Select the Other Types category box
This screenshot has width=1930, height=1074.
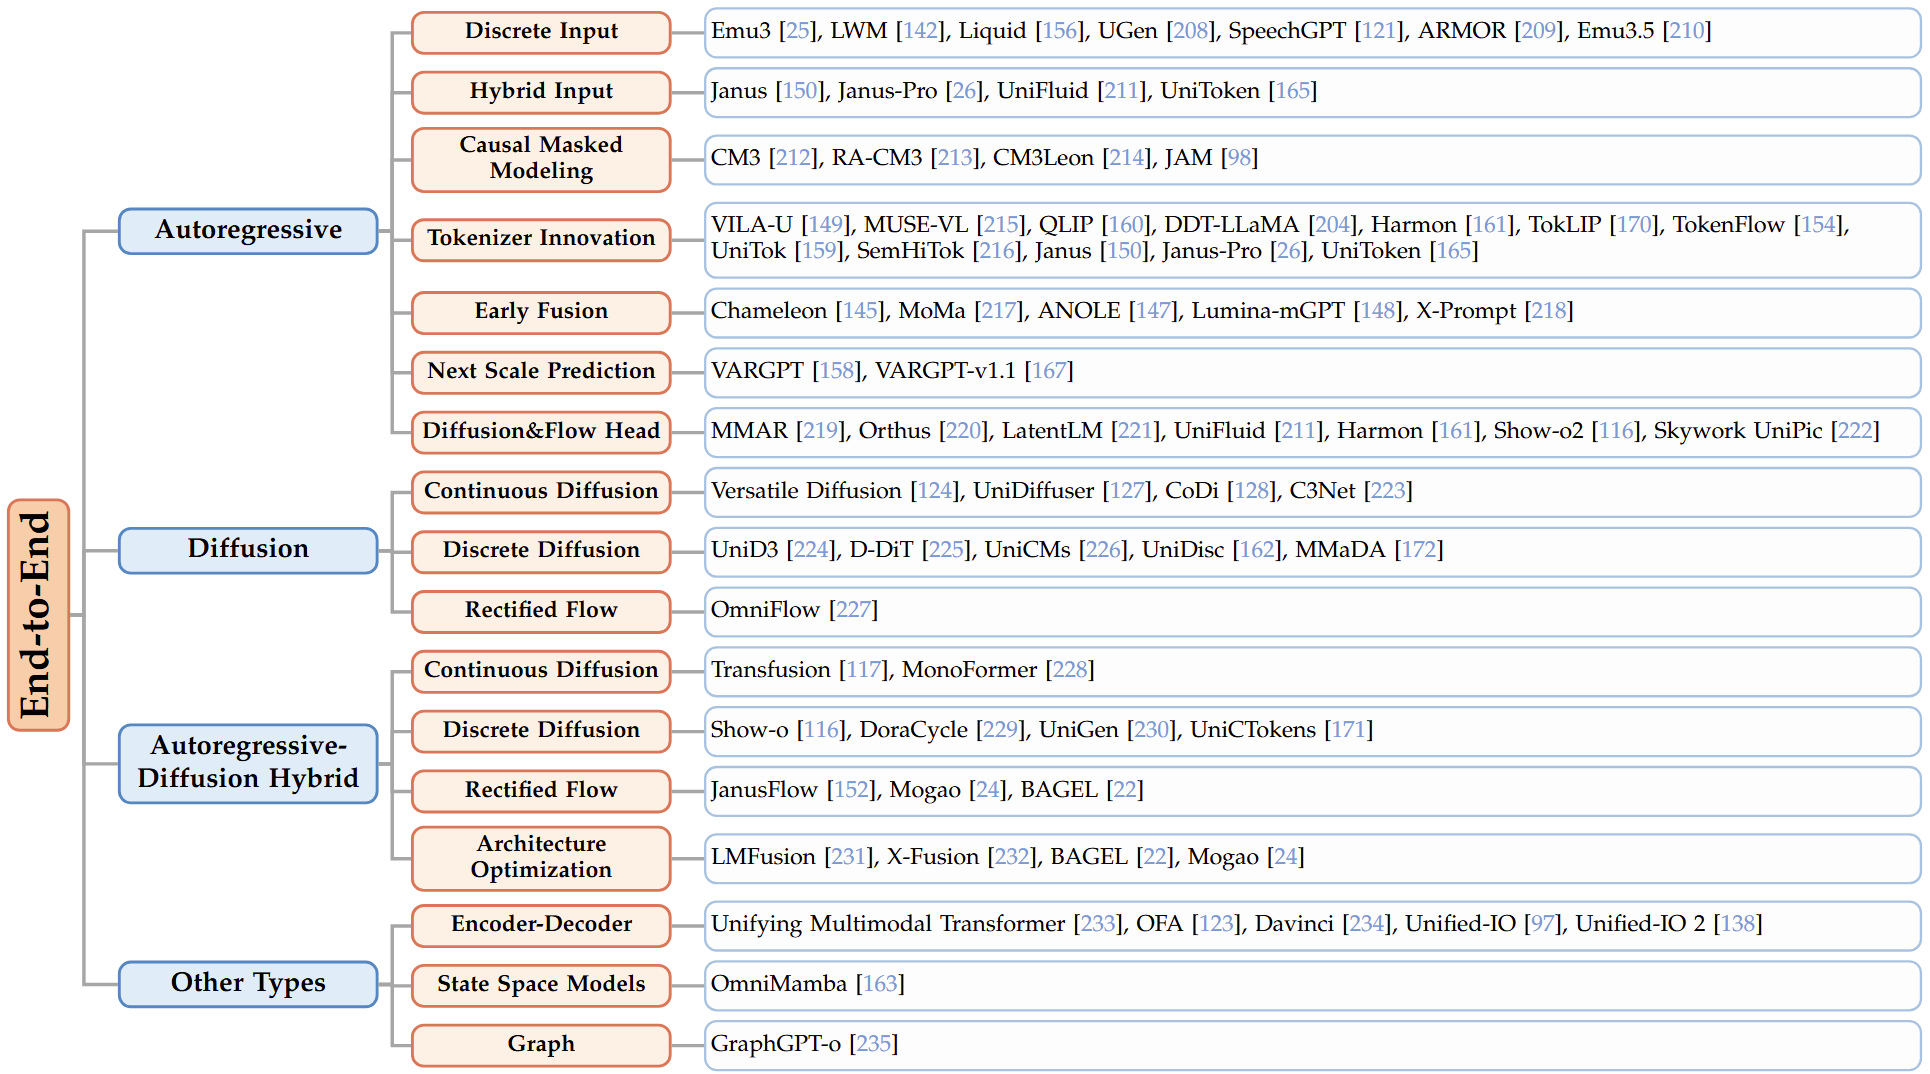[248, 983]
